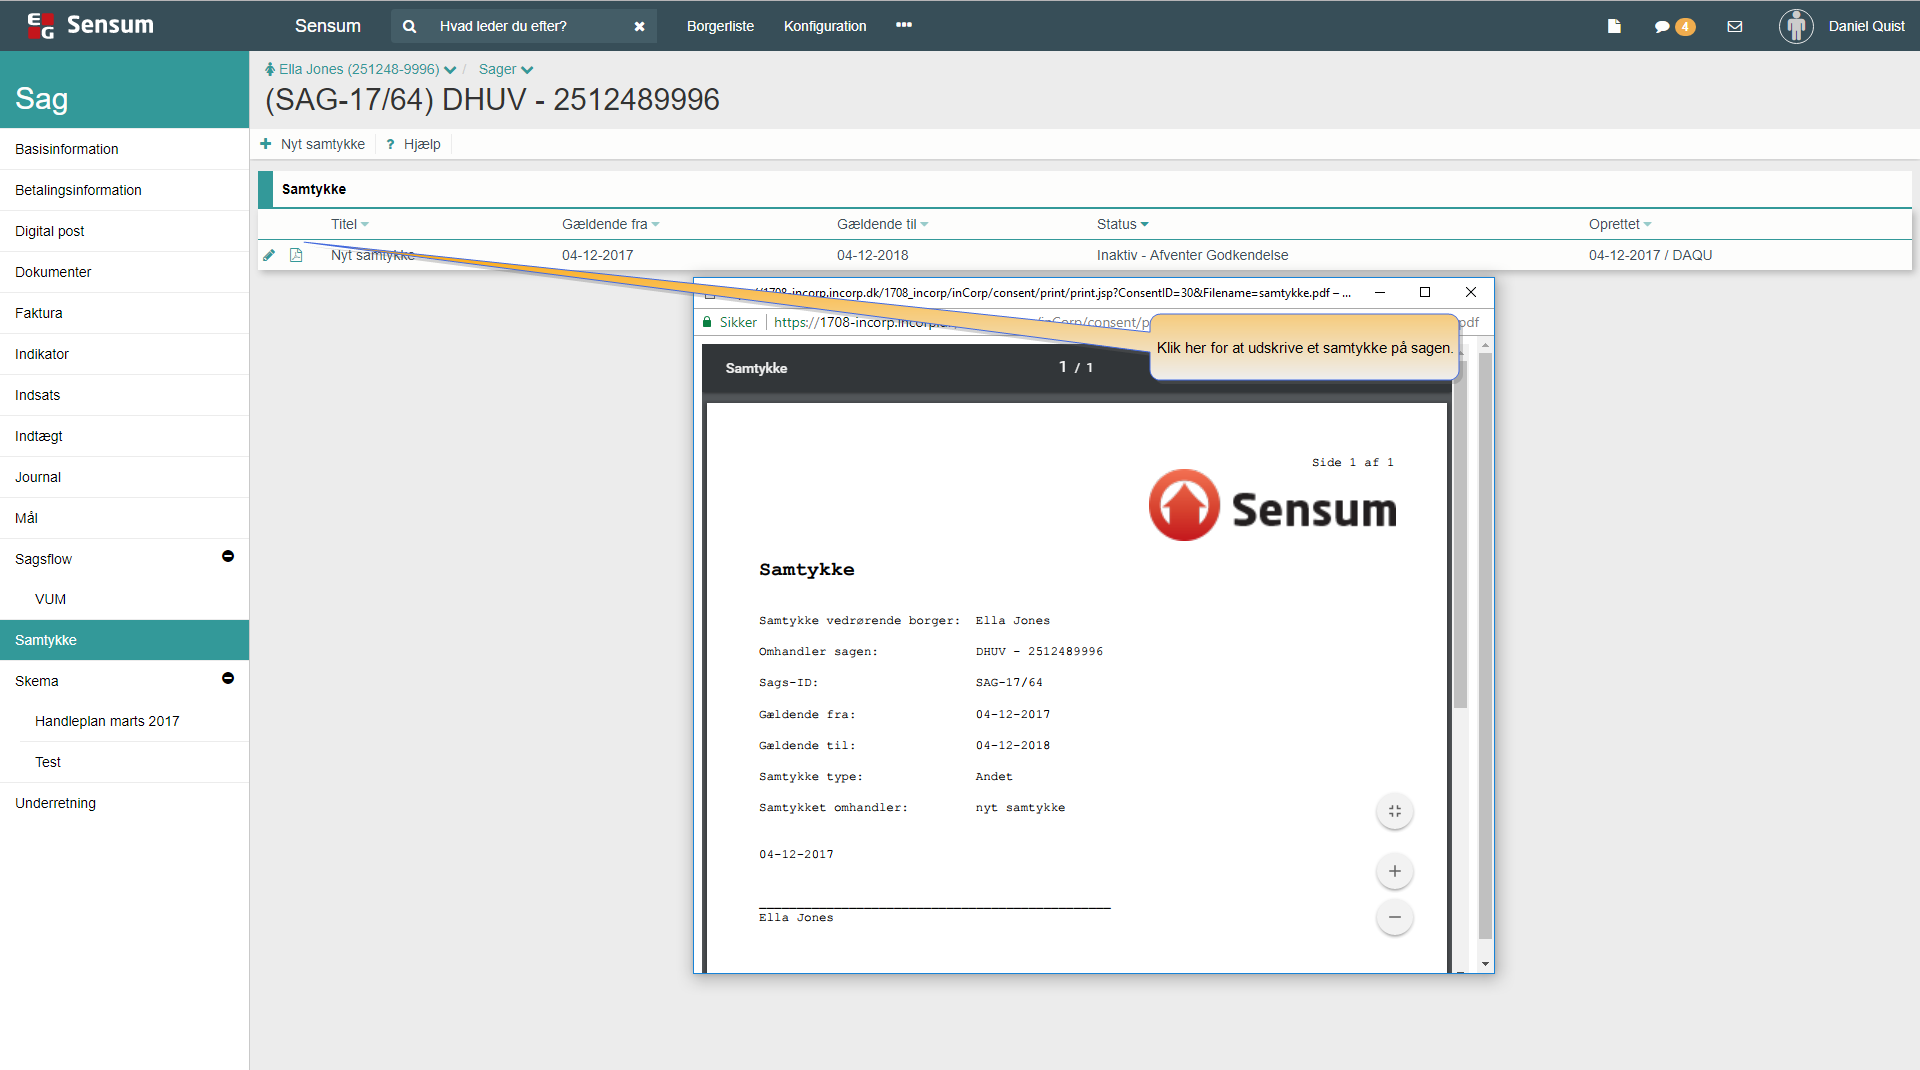The image size is (1920, 1070).
Task: Click the Hjælp button
Action: [x=414, y=144]
